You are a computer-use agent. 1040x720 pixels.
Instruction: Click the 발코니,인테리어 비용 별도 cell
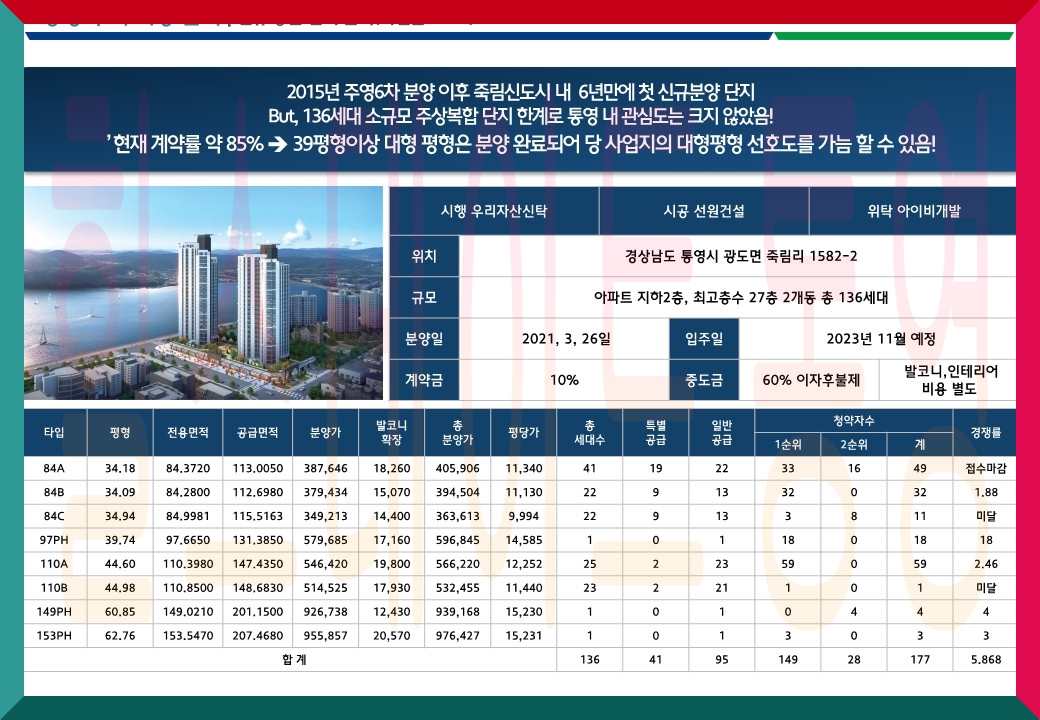click(x=950, y=380)
